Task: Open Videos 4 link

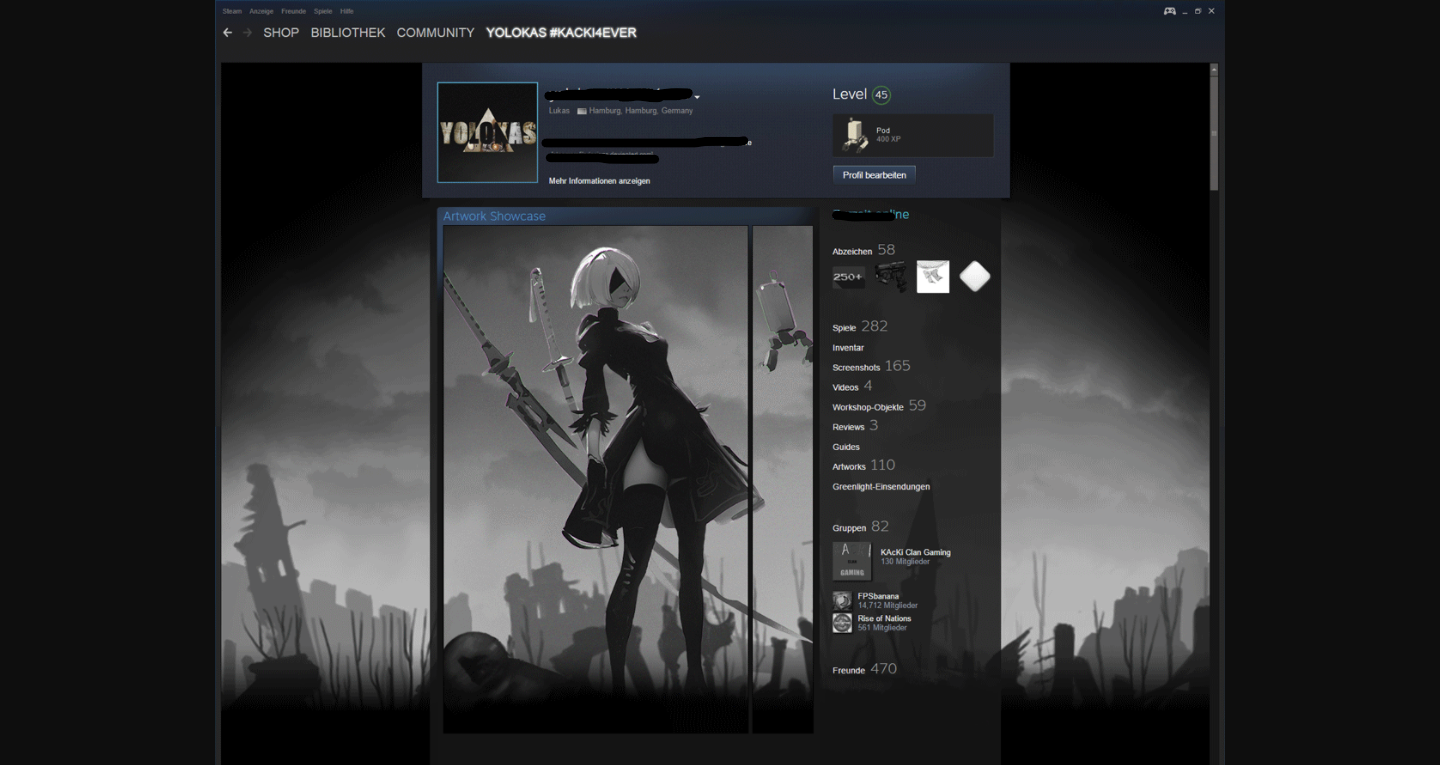Action: point(852,386)
